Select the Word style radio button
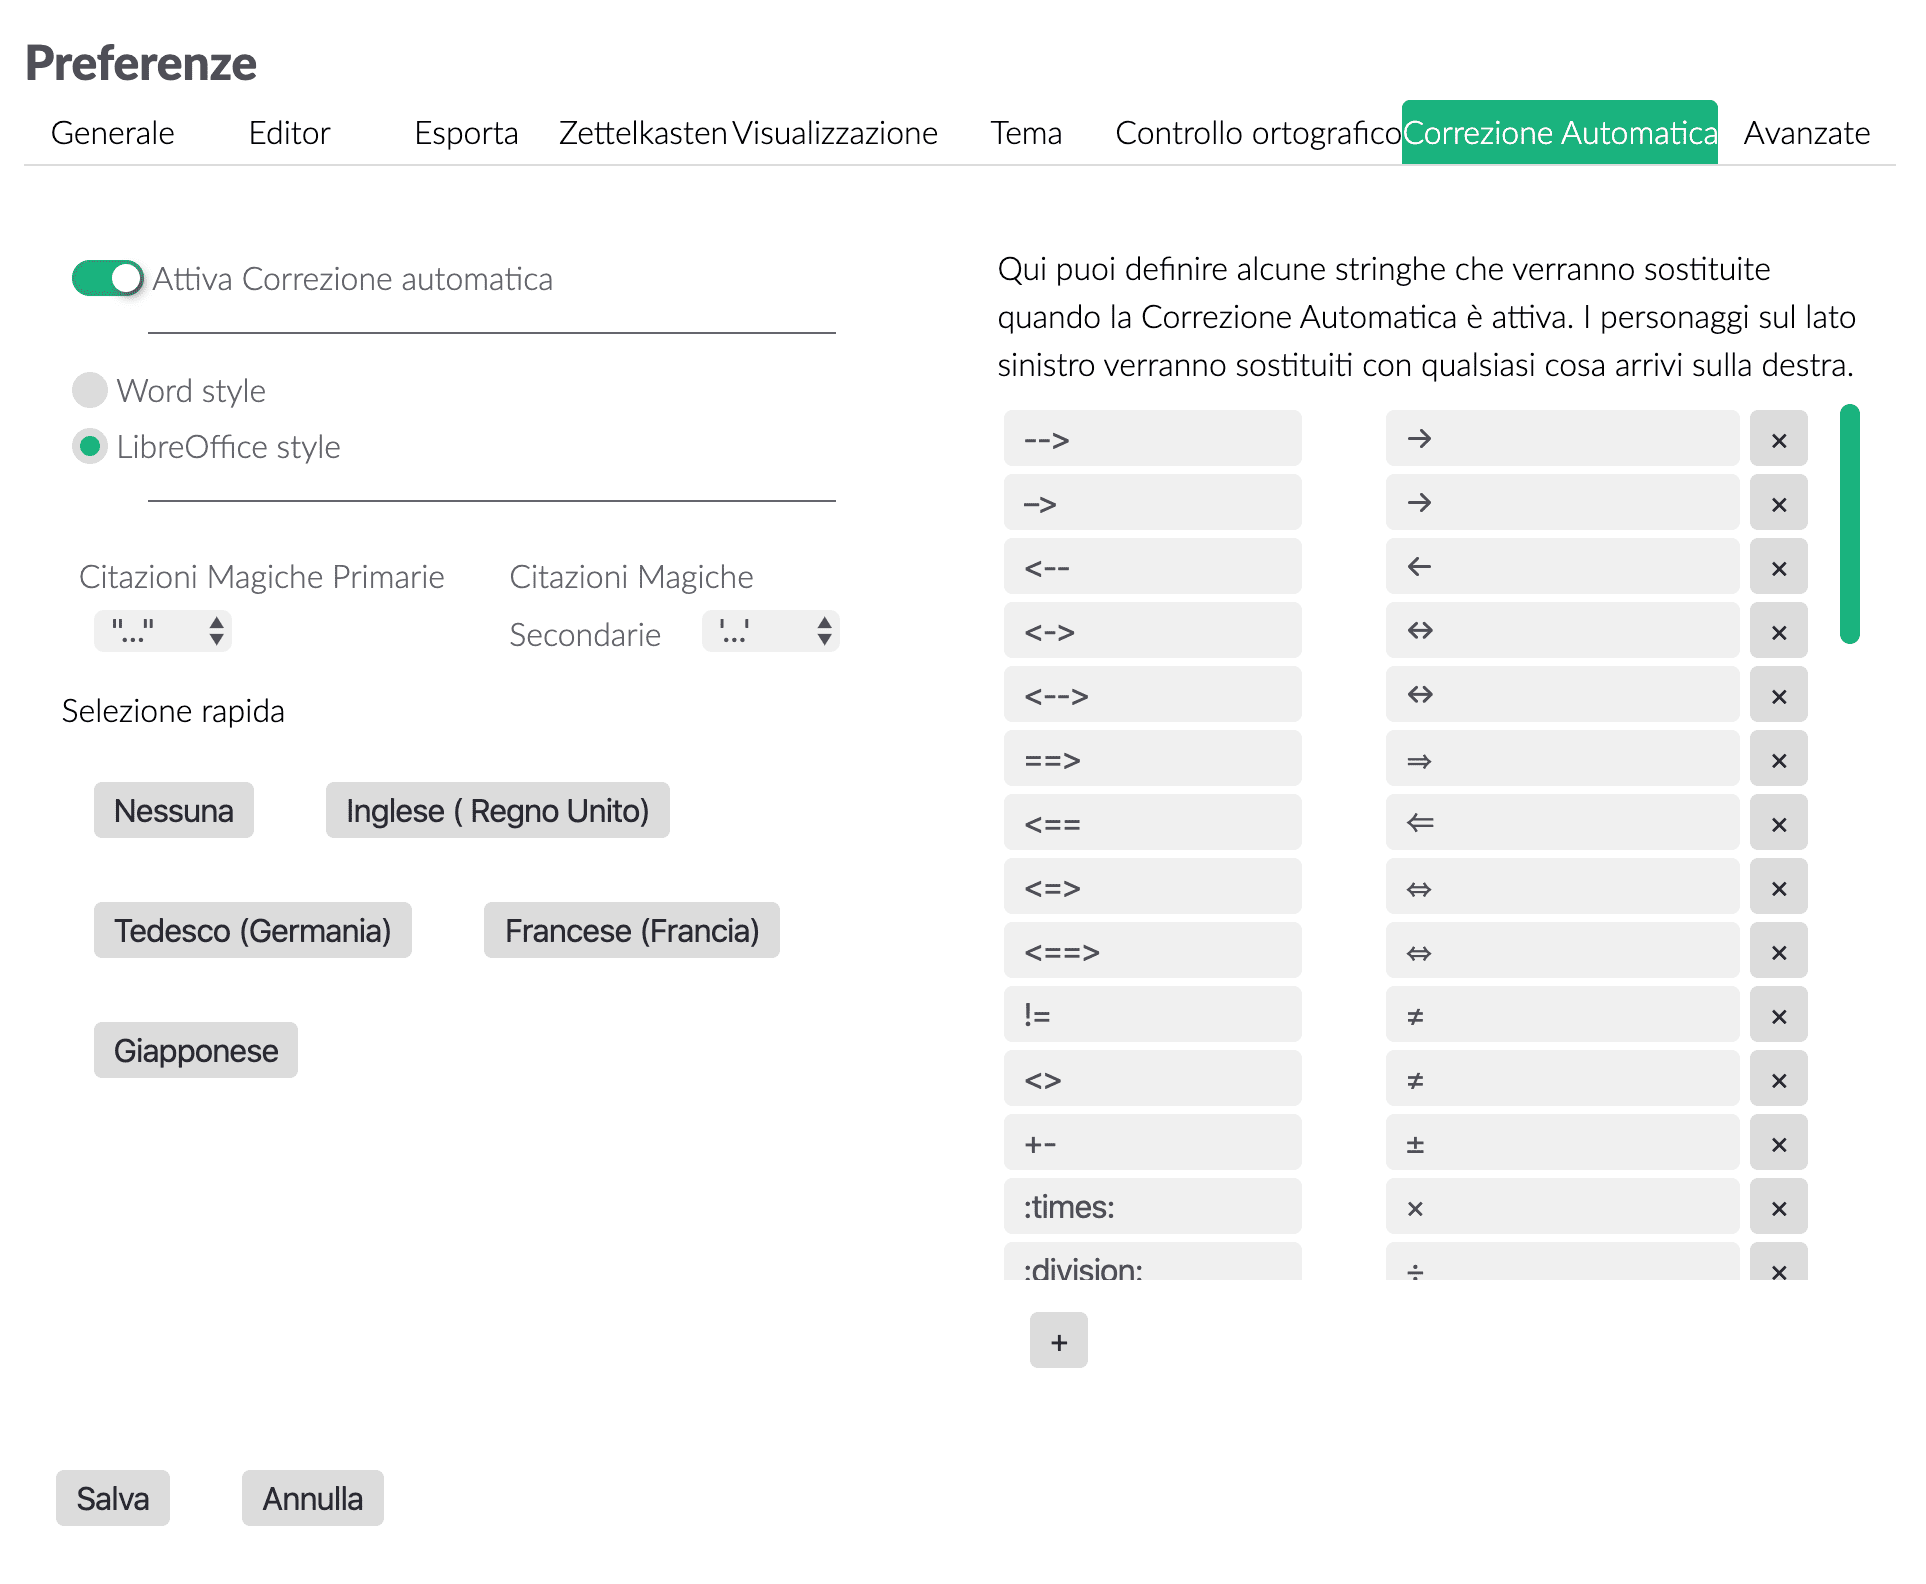The width and height of the screenshot is (1926, 1584). tap(90, 390)
